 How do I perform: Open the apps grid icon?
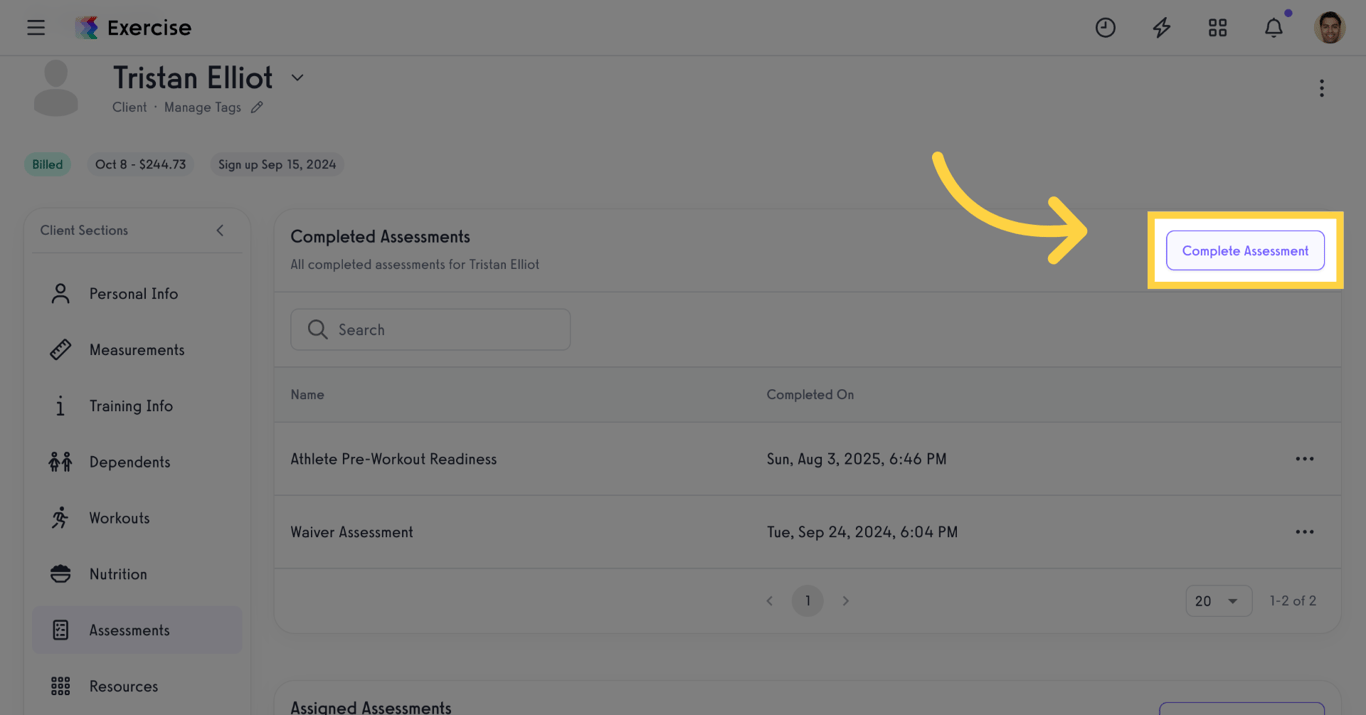tap(1217, 28)
